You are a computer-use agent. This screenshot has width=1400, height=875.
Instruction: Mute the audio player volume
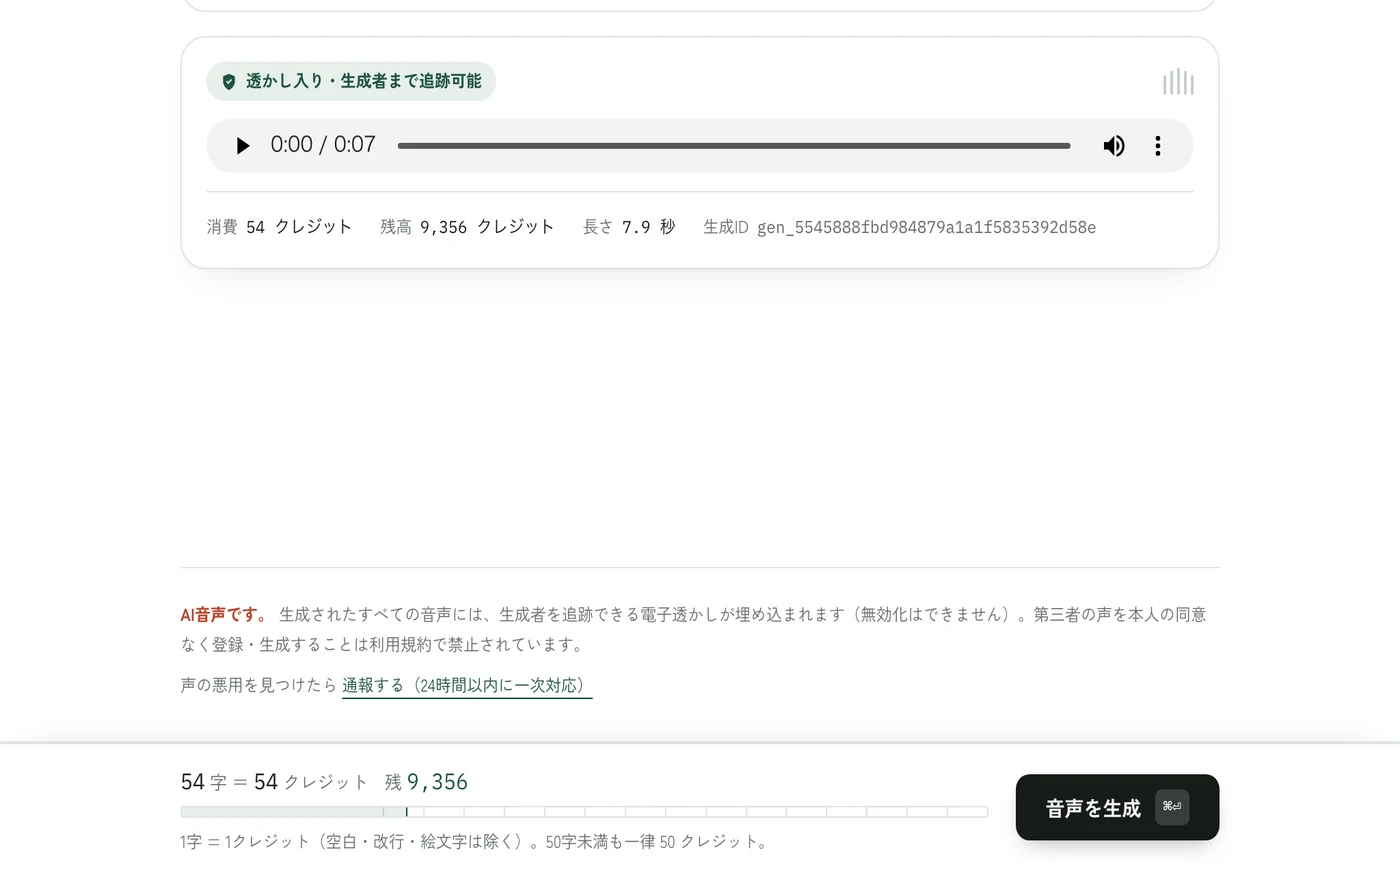pyautogui.click(x=1114, y=146)
